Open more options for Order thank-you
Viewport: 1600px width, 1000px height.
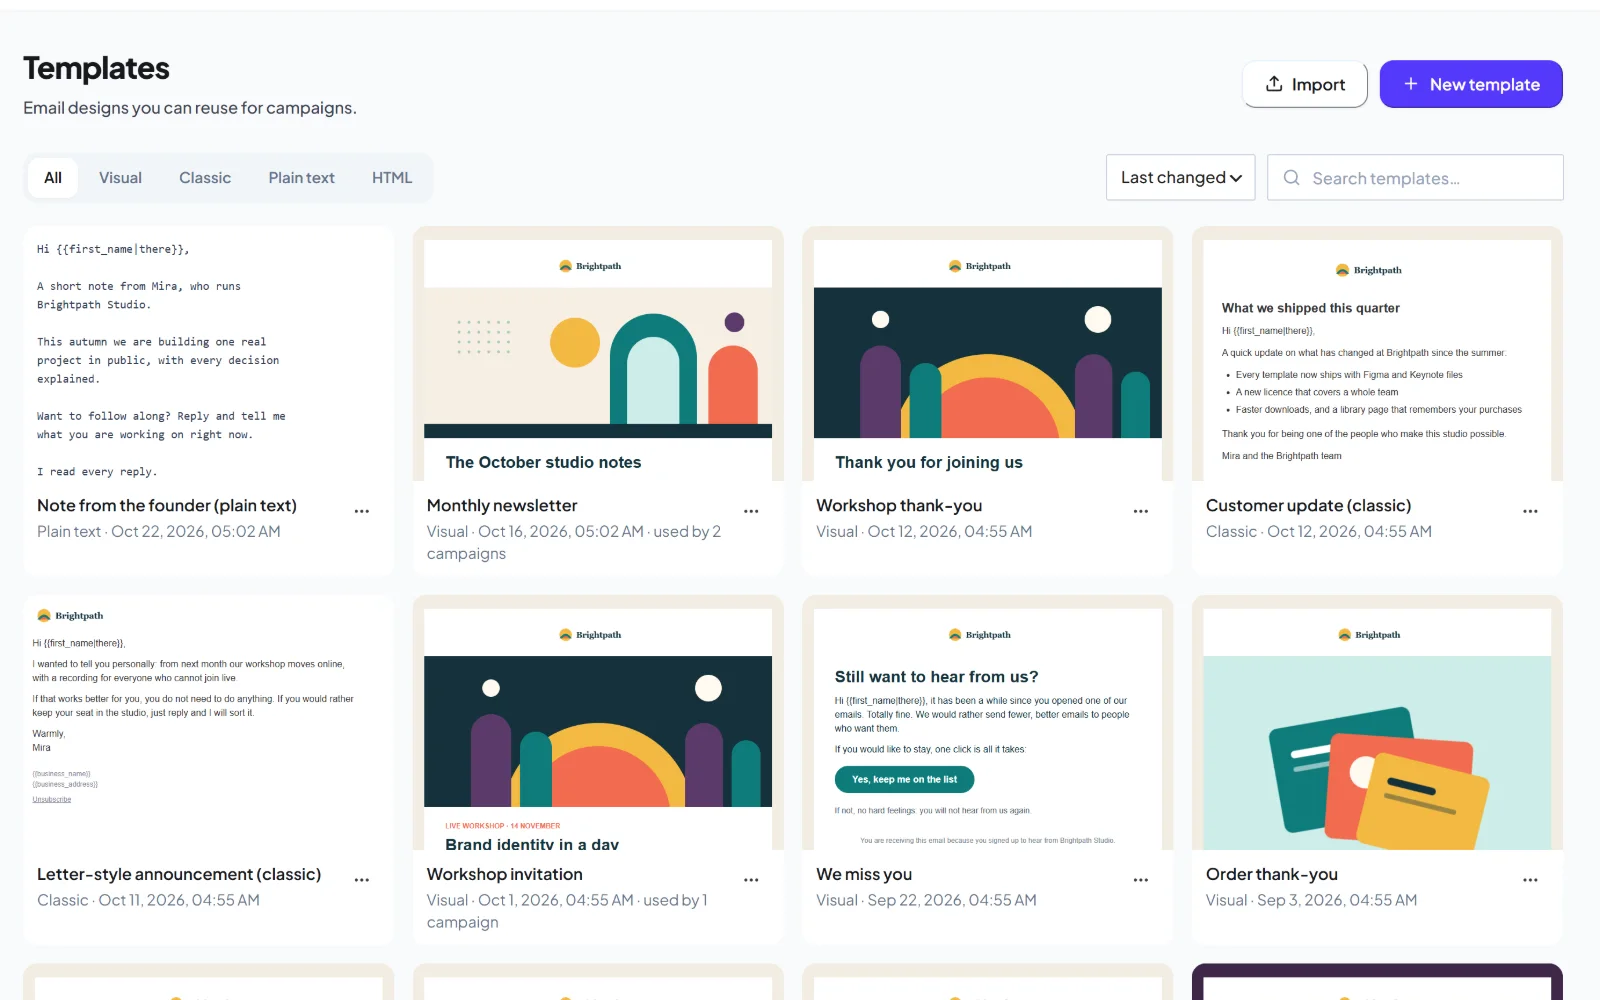(1530, 880)
